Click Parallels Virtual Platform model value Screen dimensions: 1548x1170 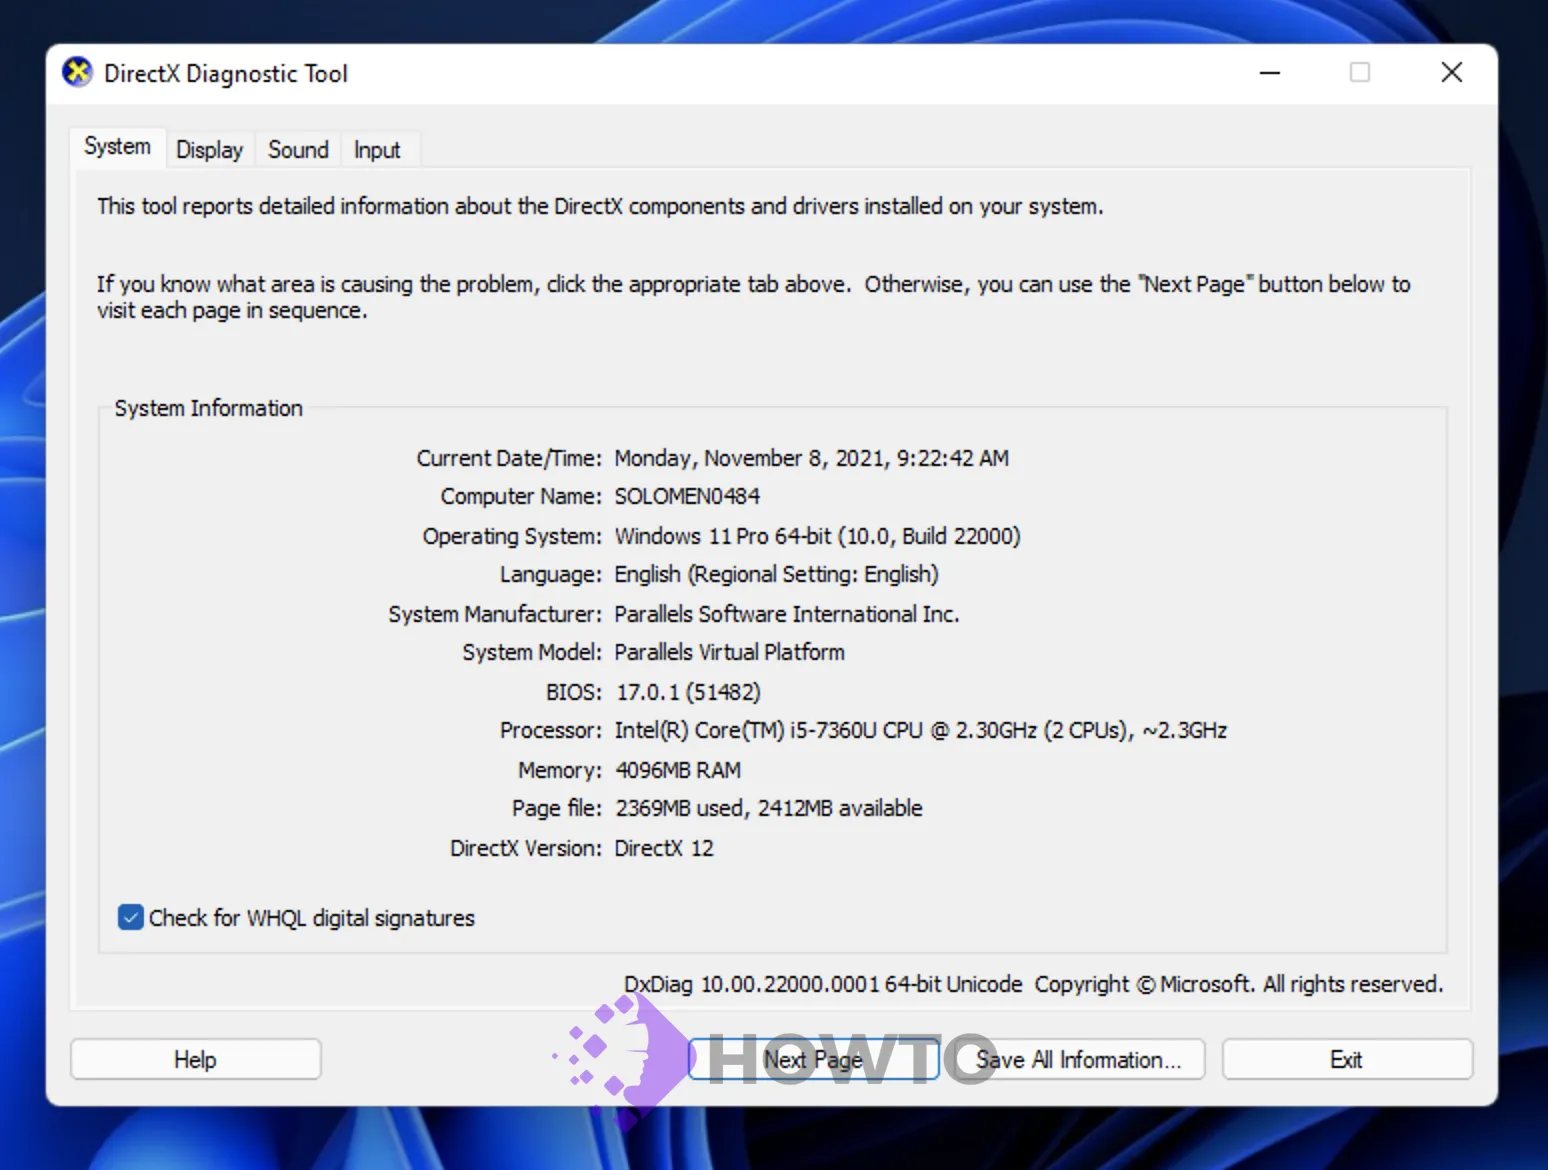pos(729,652)
